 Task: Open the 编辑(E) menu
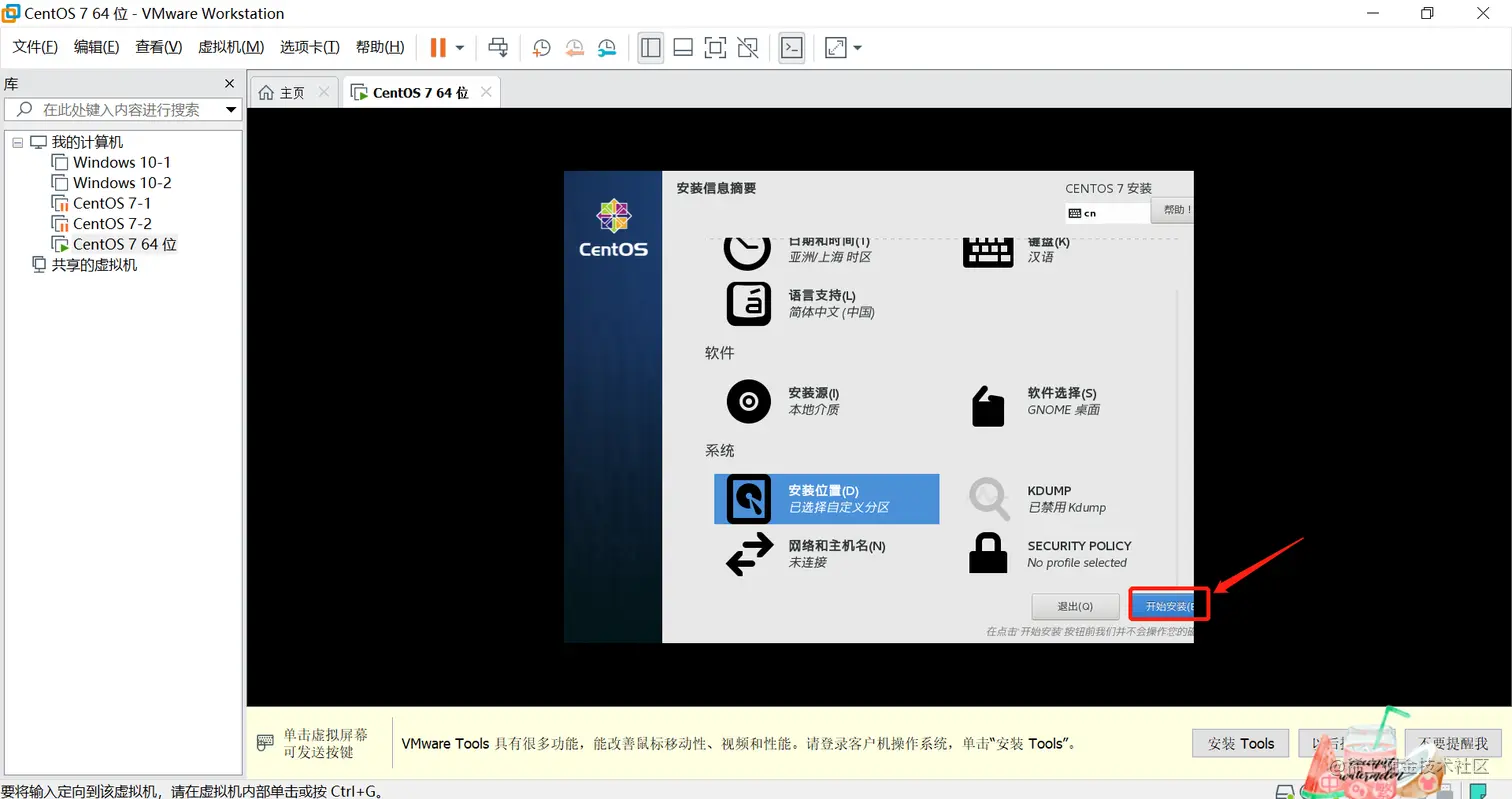click(x=96, y=47)
